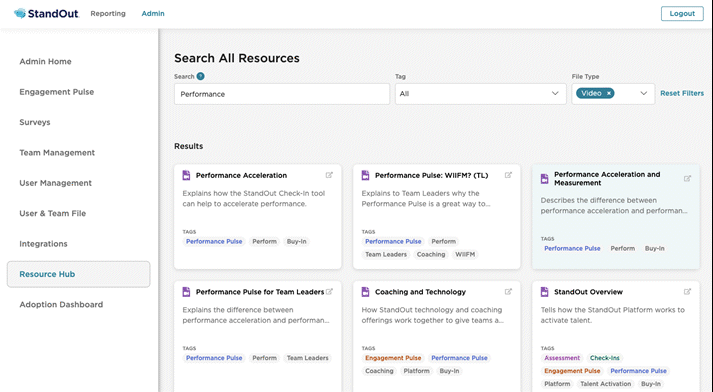Click the Search field containing Performance
Image resolution: width=713 pixels, height=392 pixels.
282,94
